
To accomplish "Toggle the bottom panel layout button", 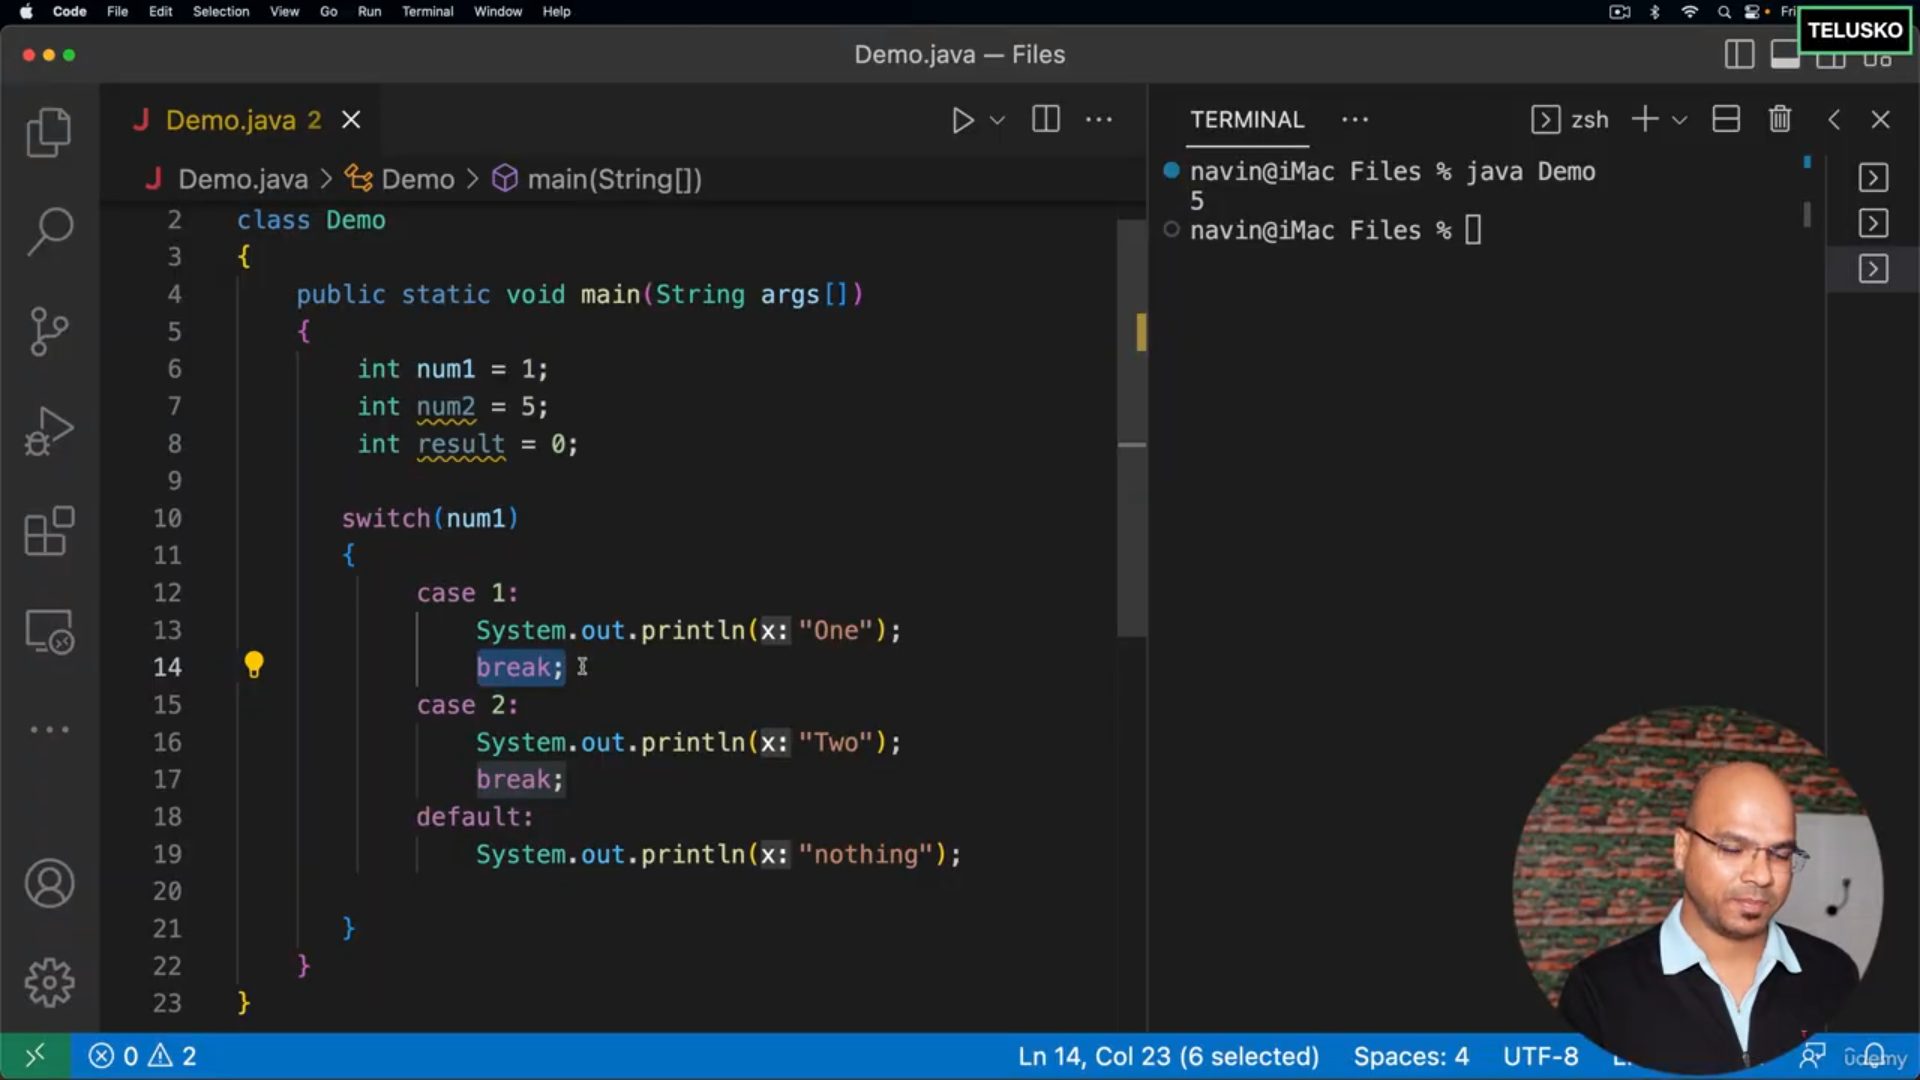I will click(1785, 55).
